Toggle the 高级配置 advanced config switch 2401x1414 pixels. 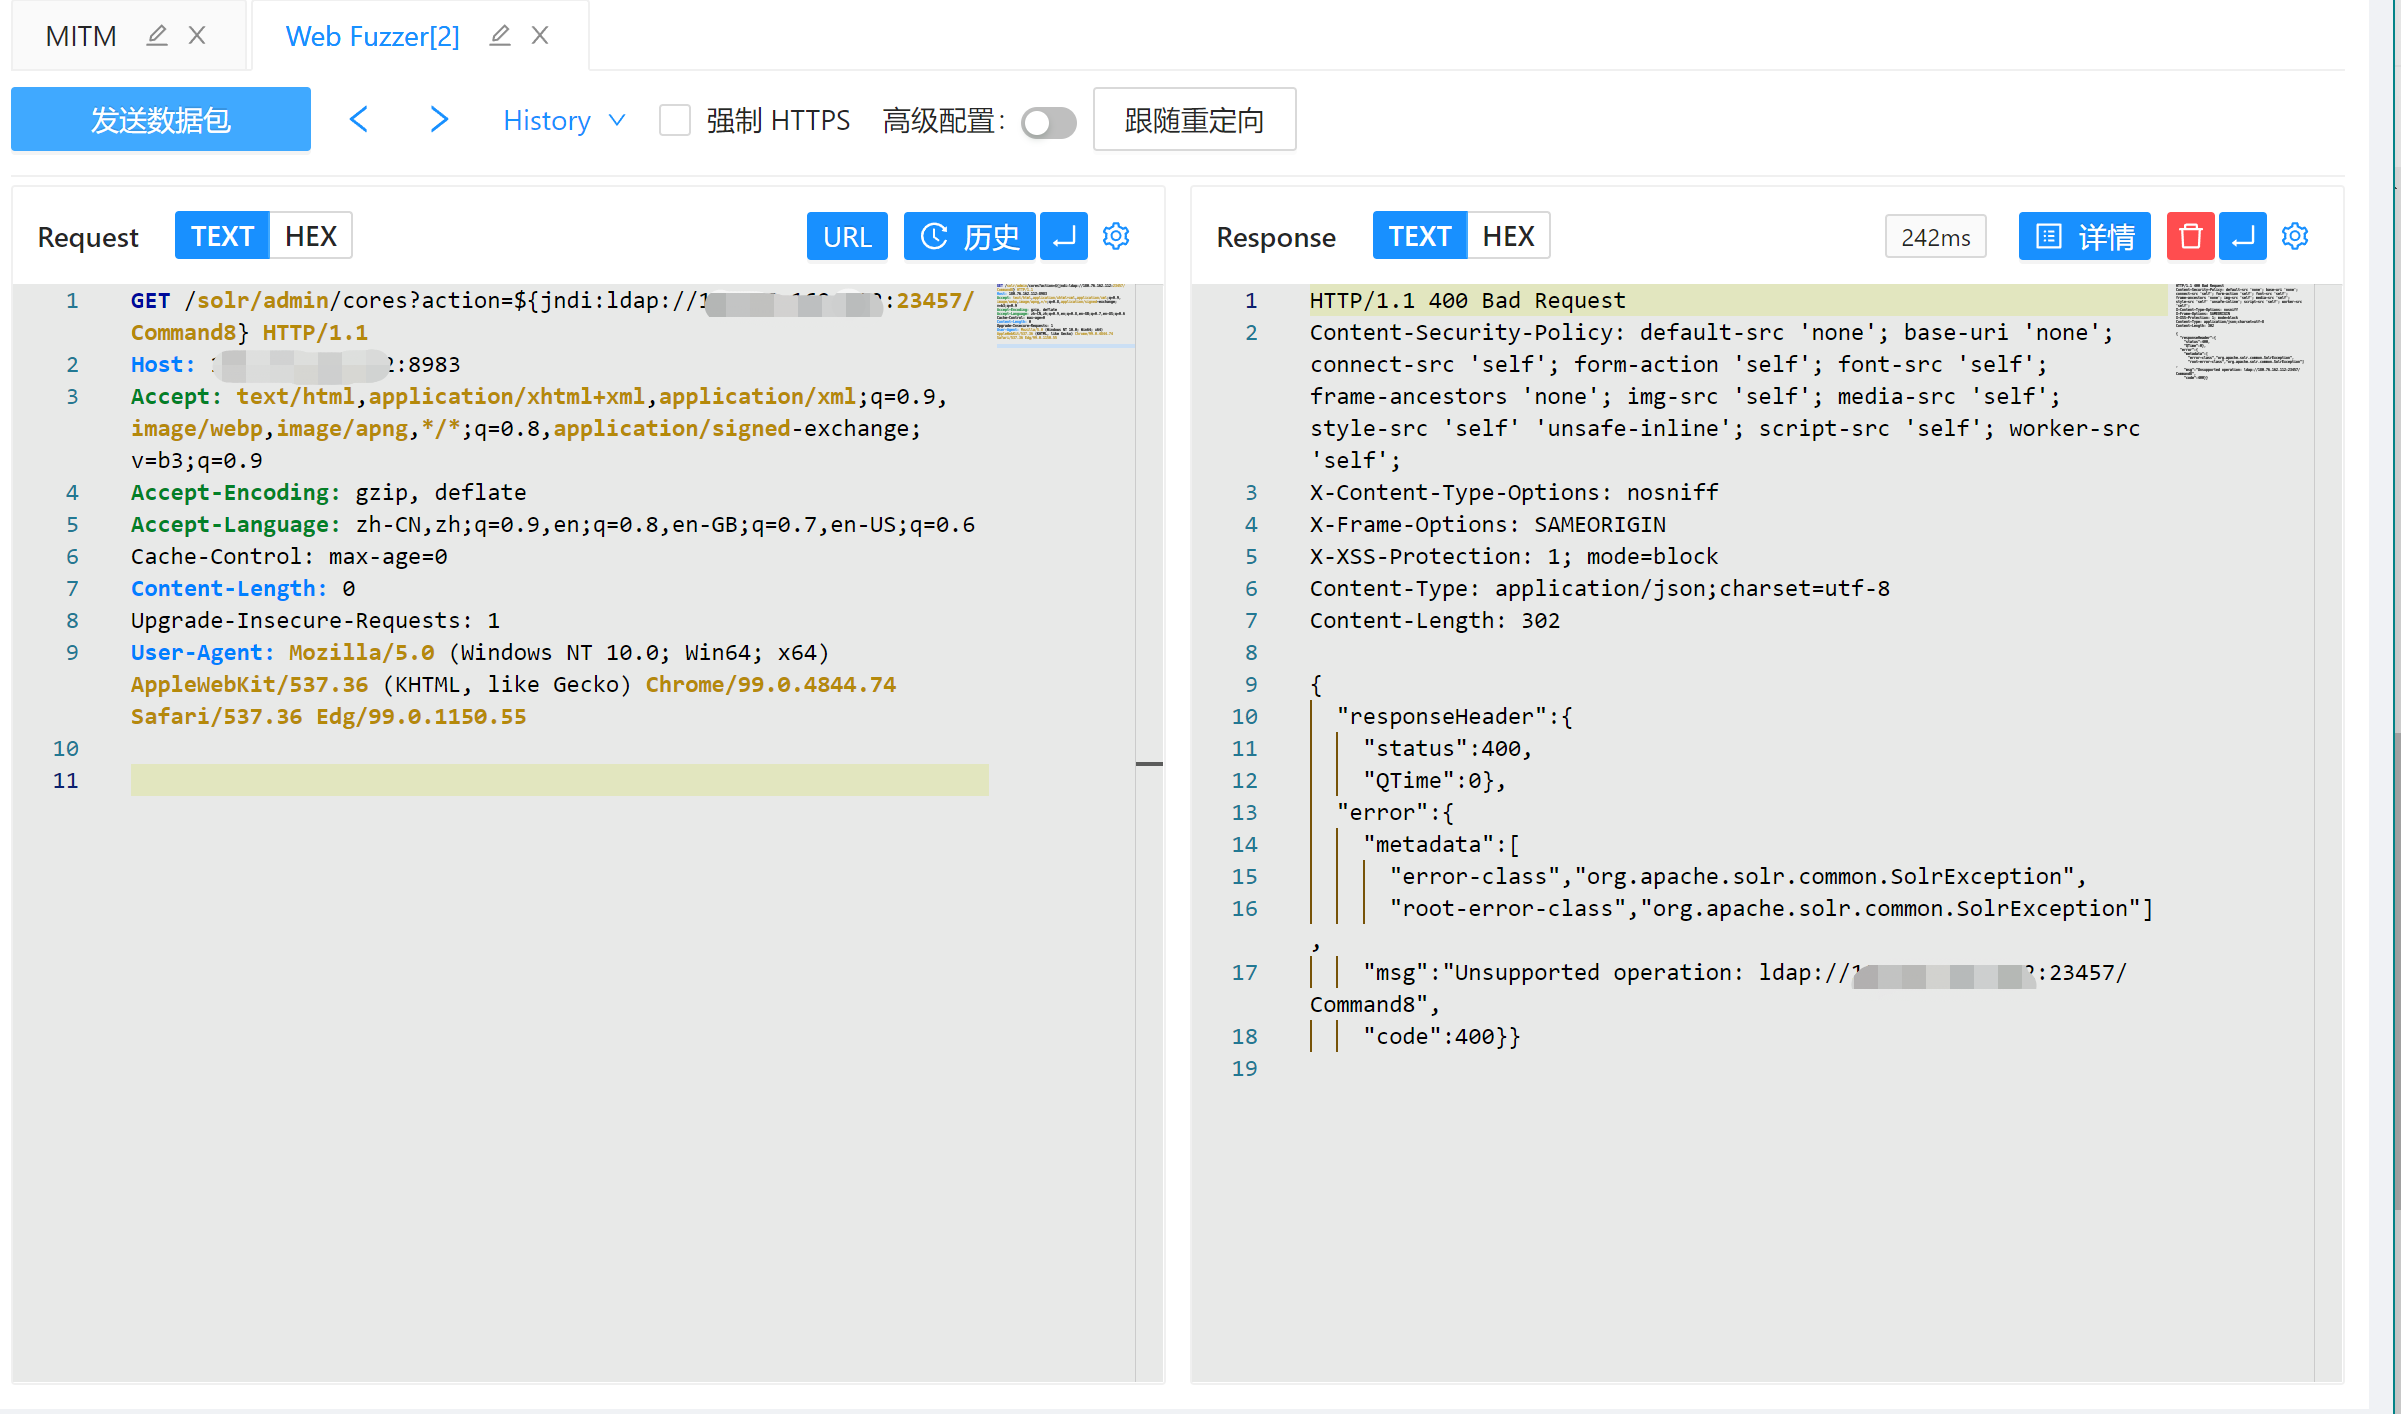pos(1048,123)
